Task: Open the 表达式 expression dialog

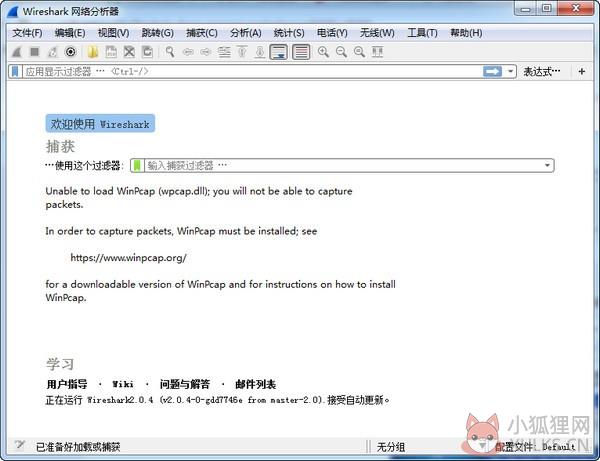Action: pos(541,72)
